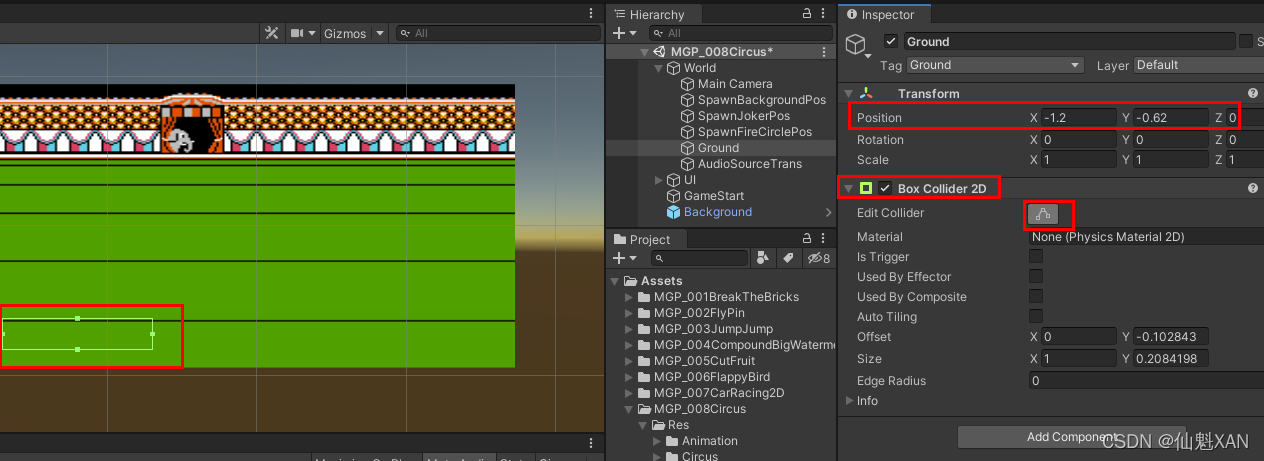Open Scene view camera settings
Screen dimensions: 1264x461
[x=303, y=33]
